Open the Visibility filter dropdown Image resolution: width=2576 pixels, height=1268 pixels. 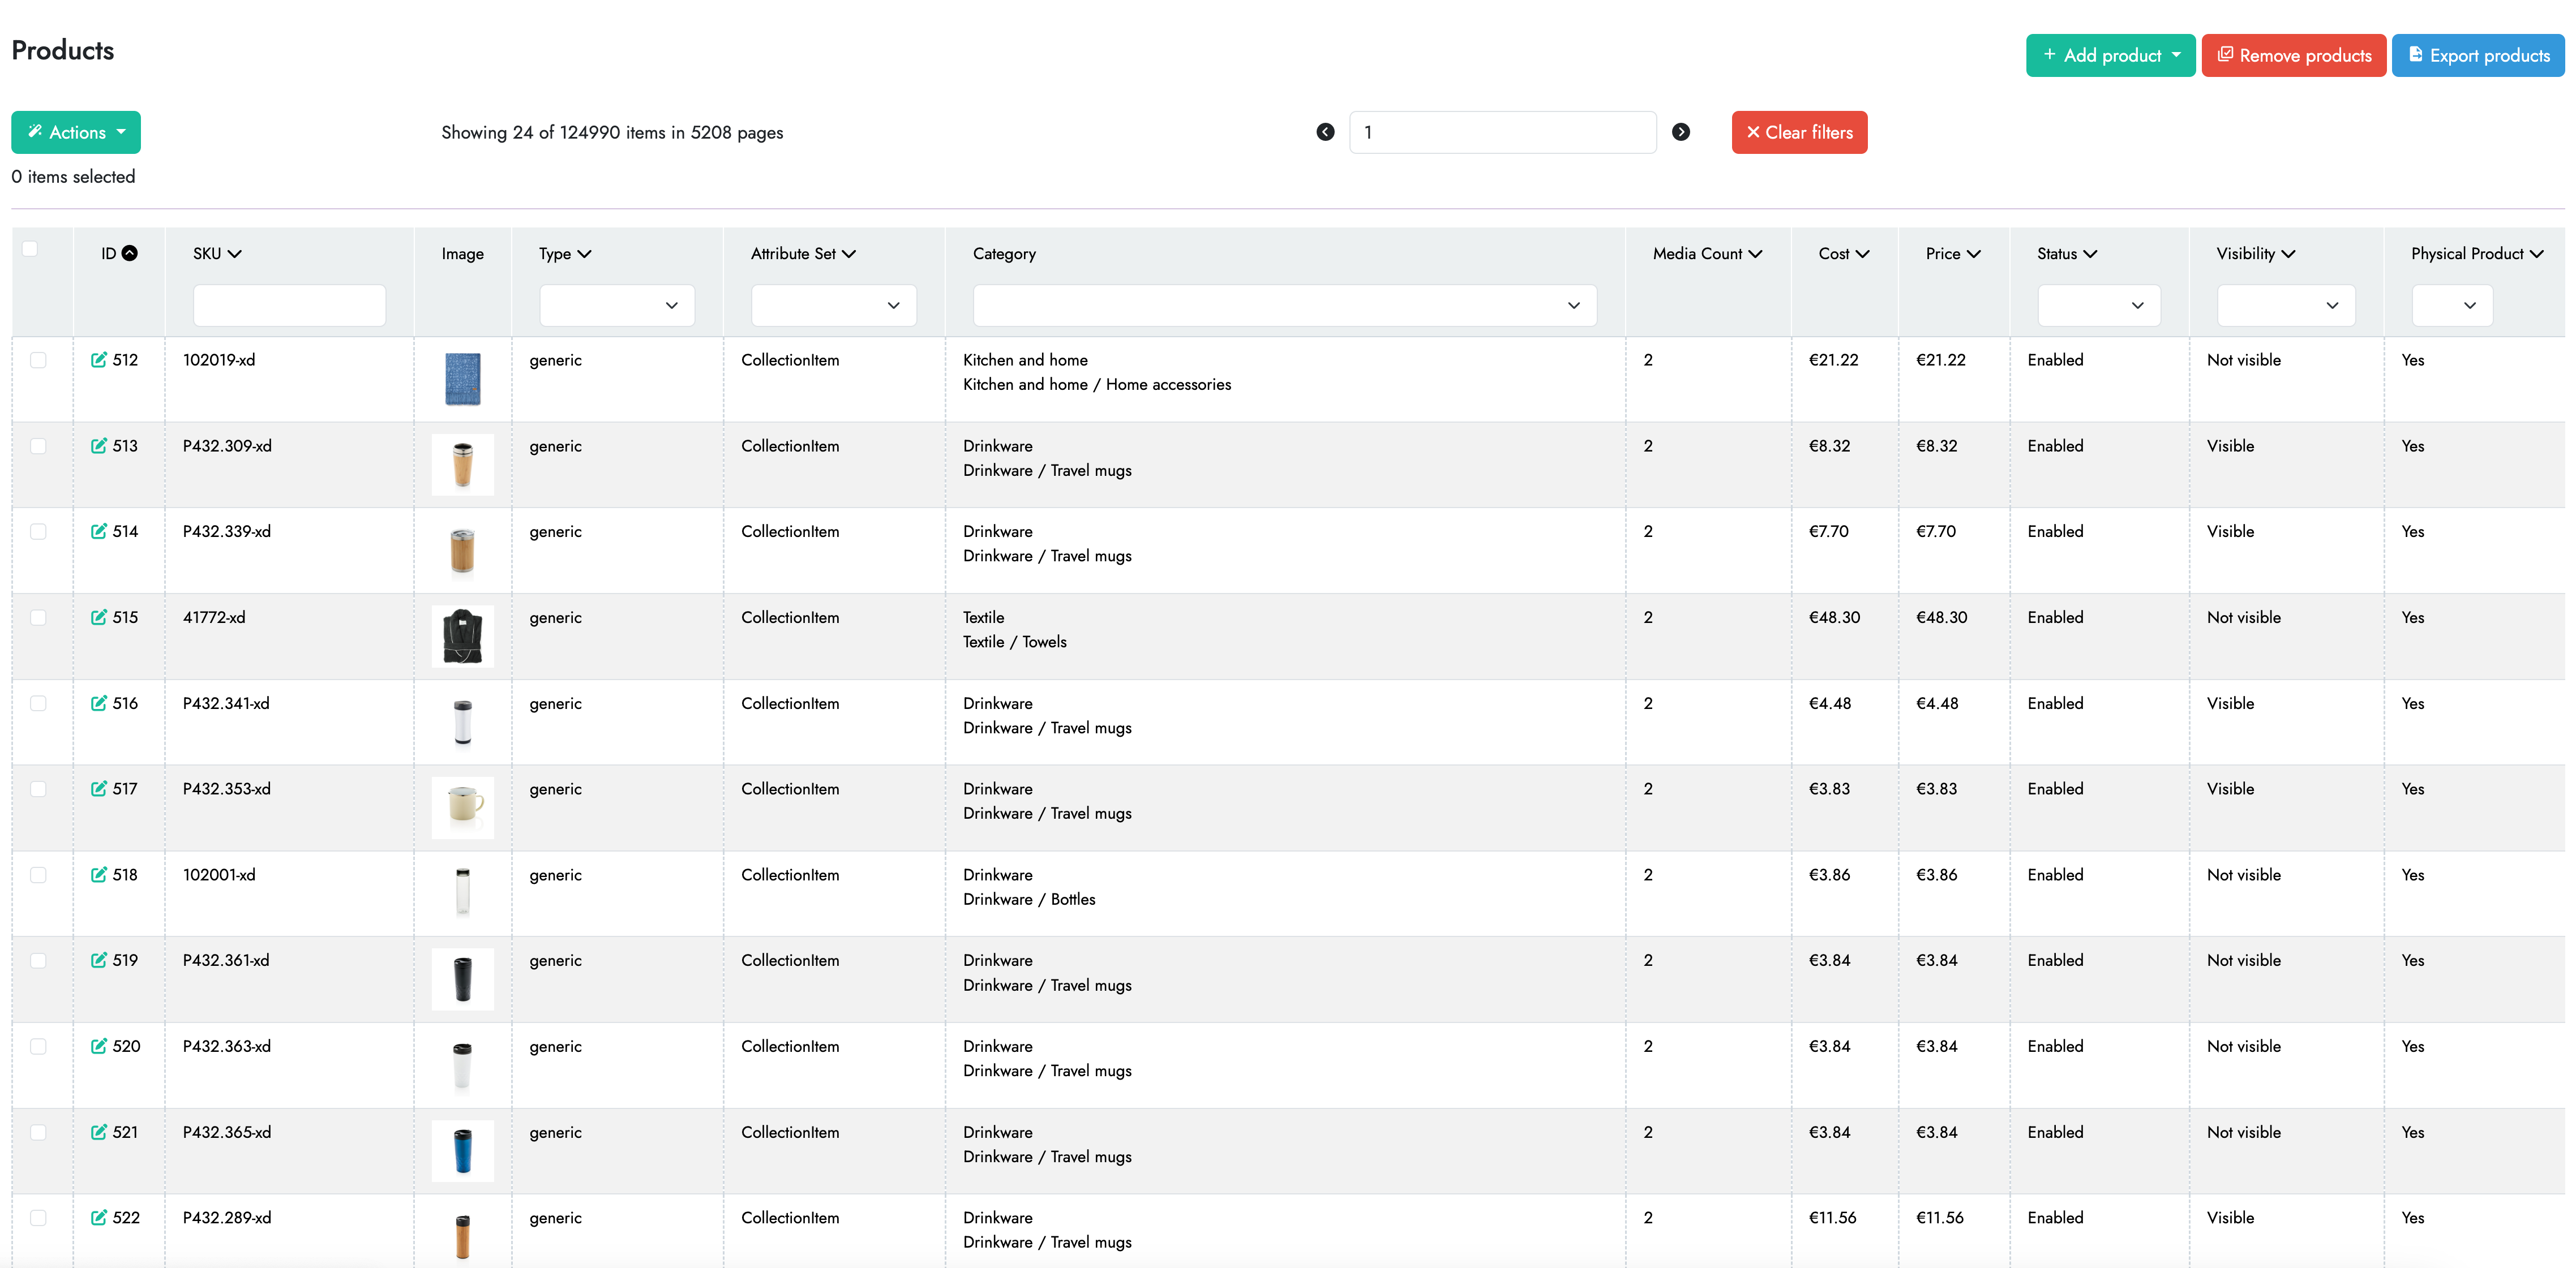[x=2285, y=305]
